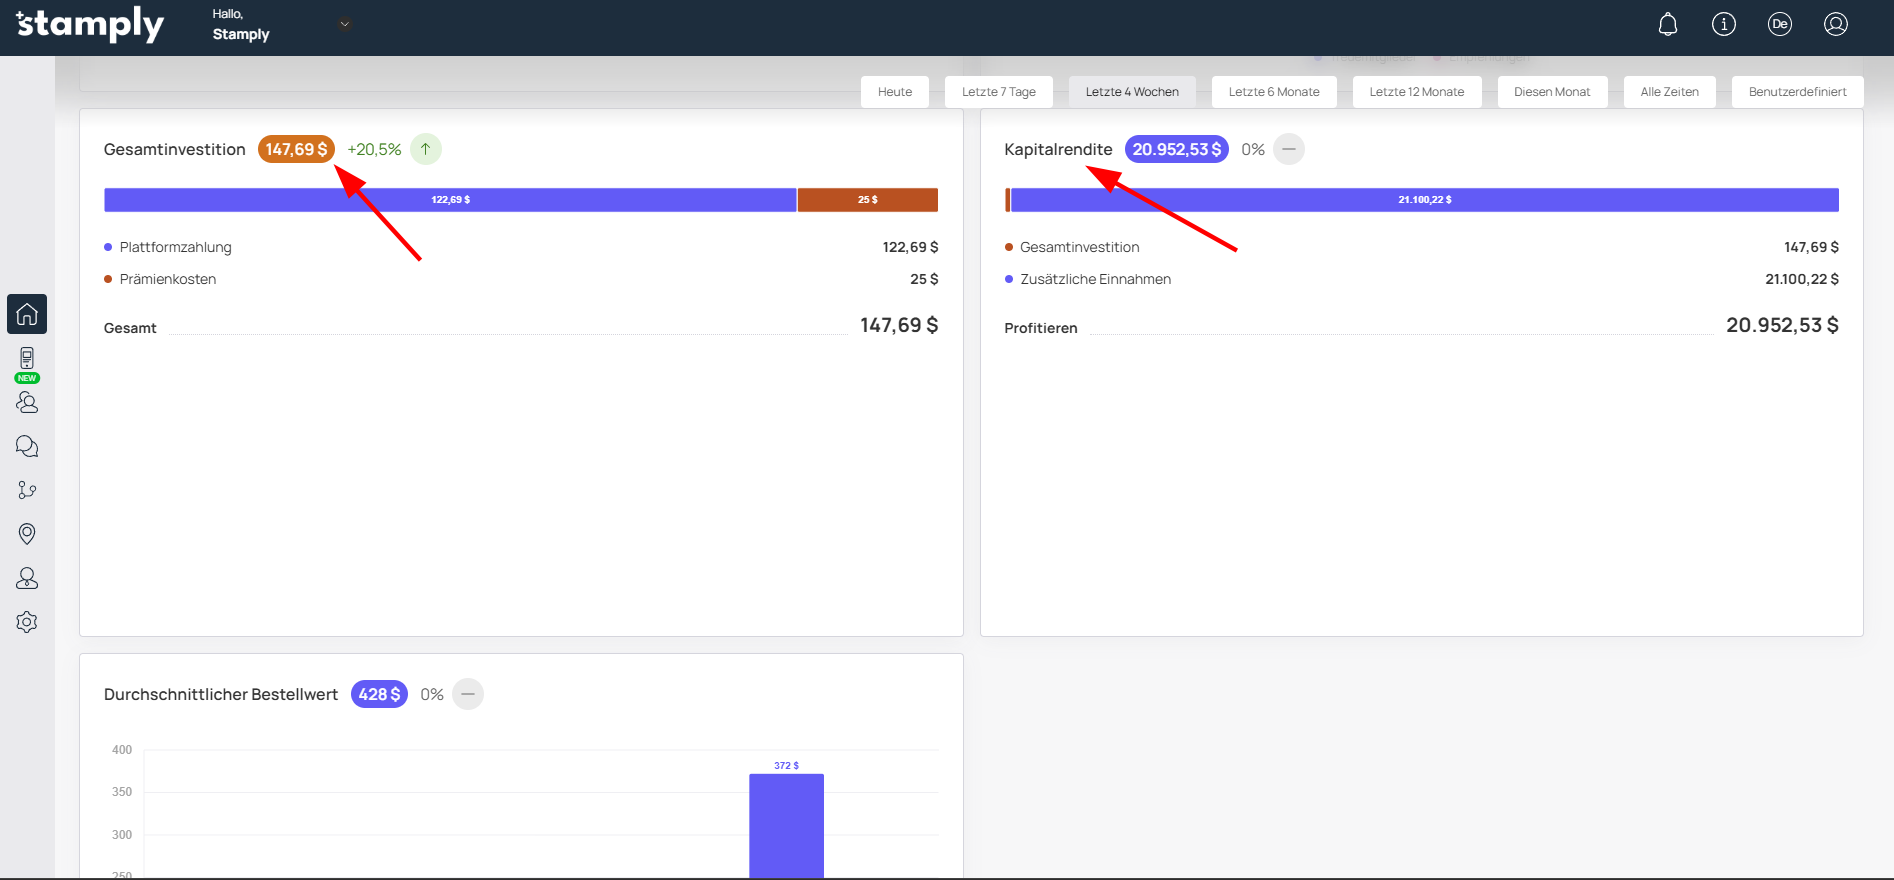Open the user profile icon in header
The height and width of the screenshot is (880, 1894).
(x=1836, y=25)
